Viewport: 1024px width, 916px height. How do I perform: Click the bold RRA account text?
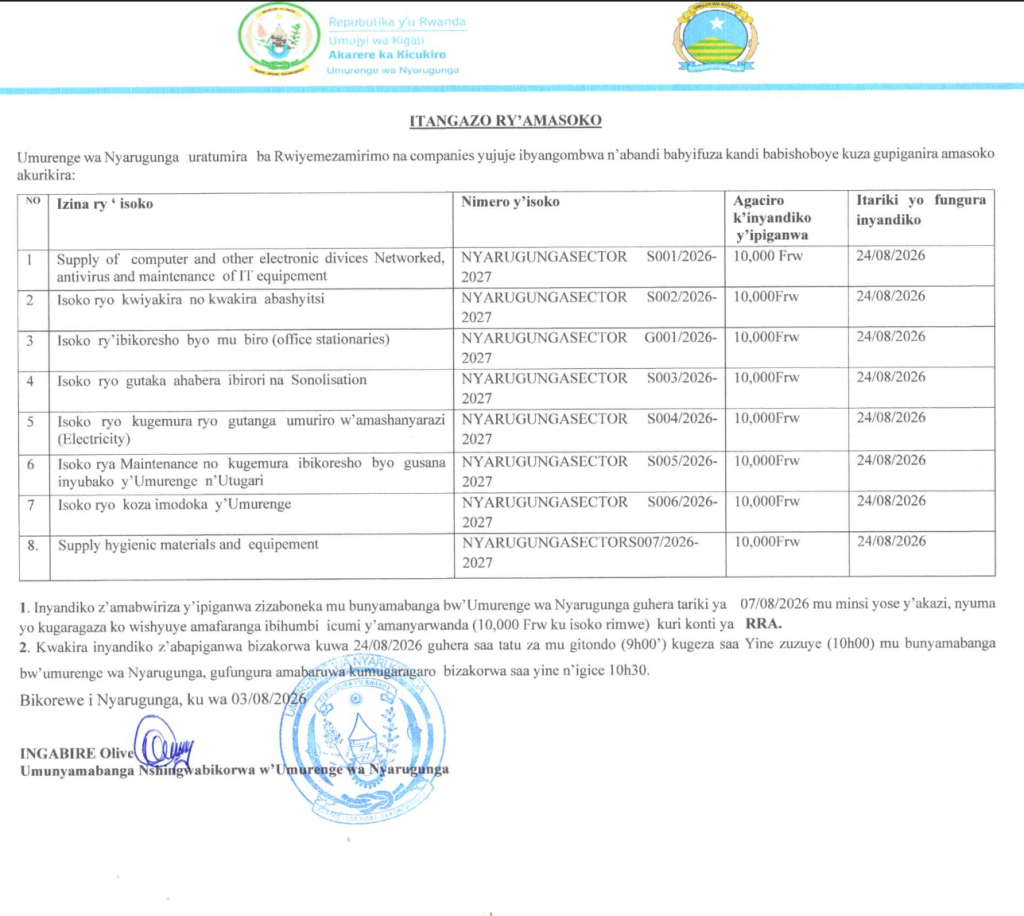pyautogui.click(x=763, y=624)
